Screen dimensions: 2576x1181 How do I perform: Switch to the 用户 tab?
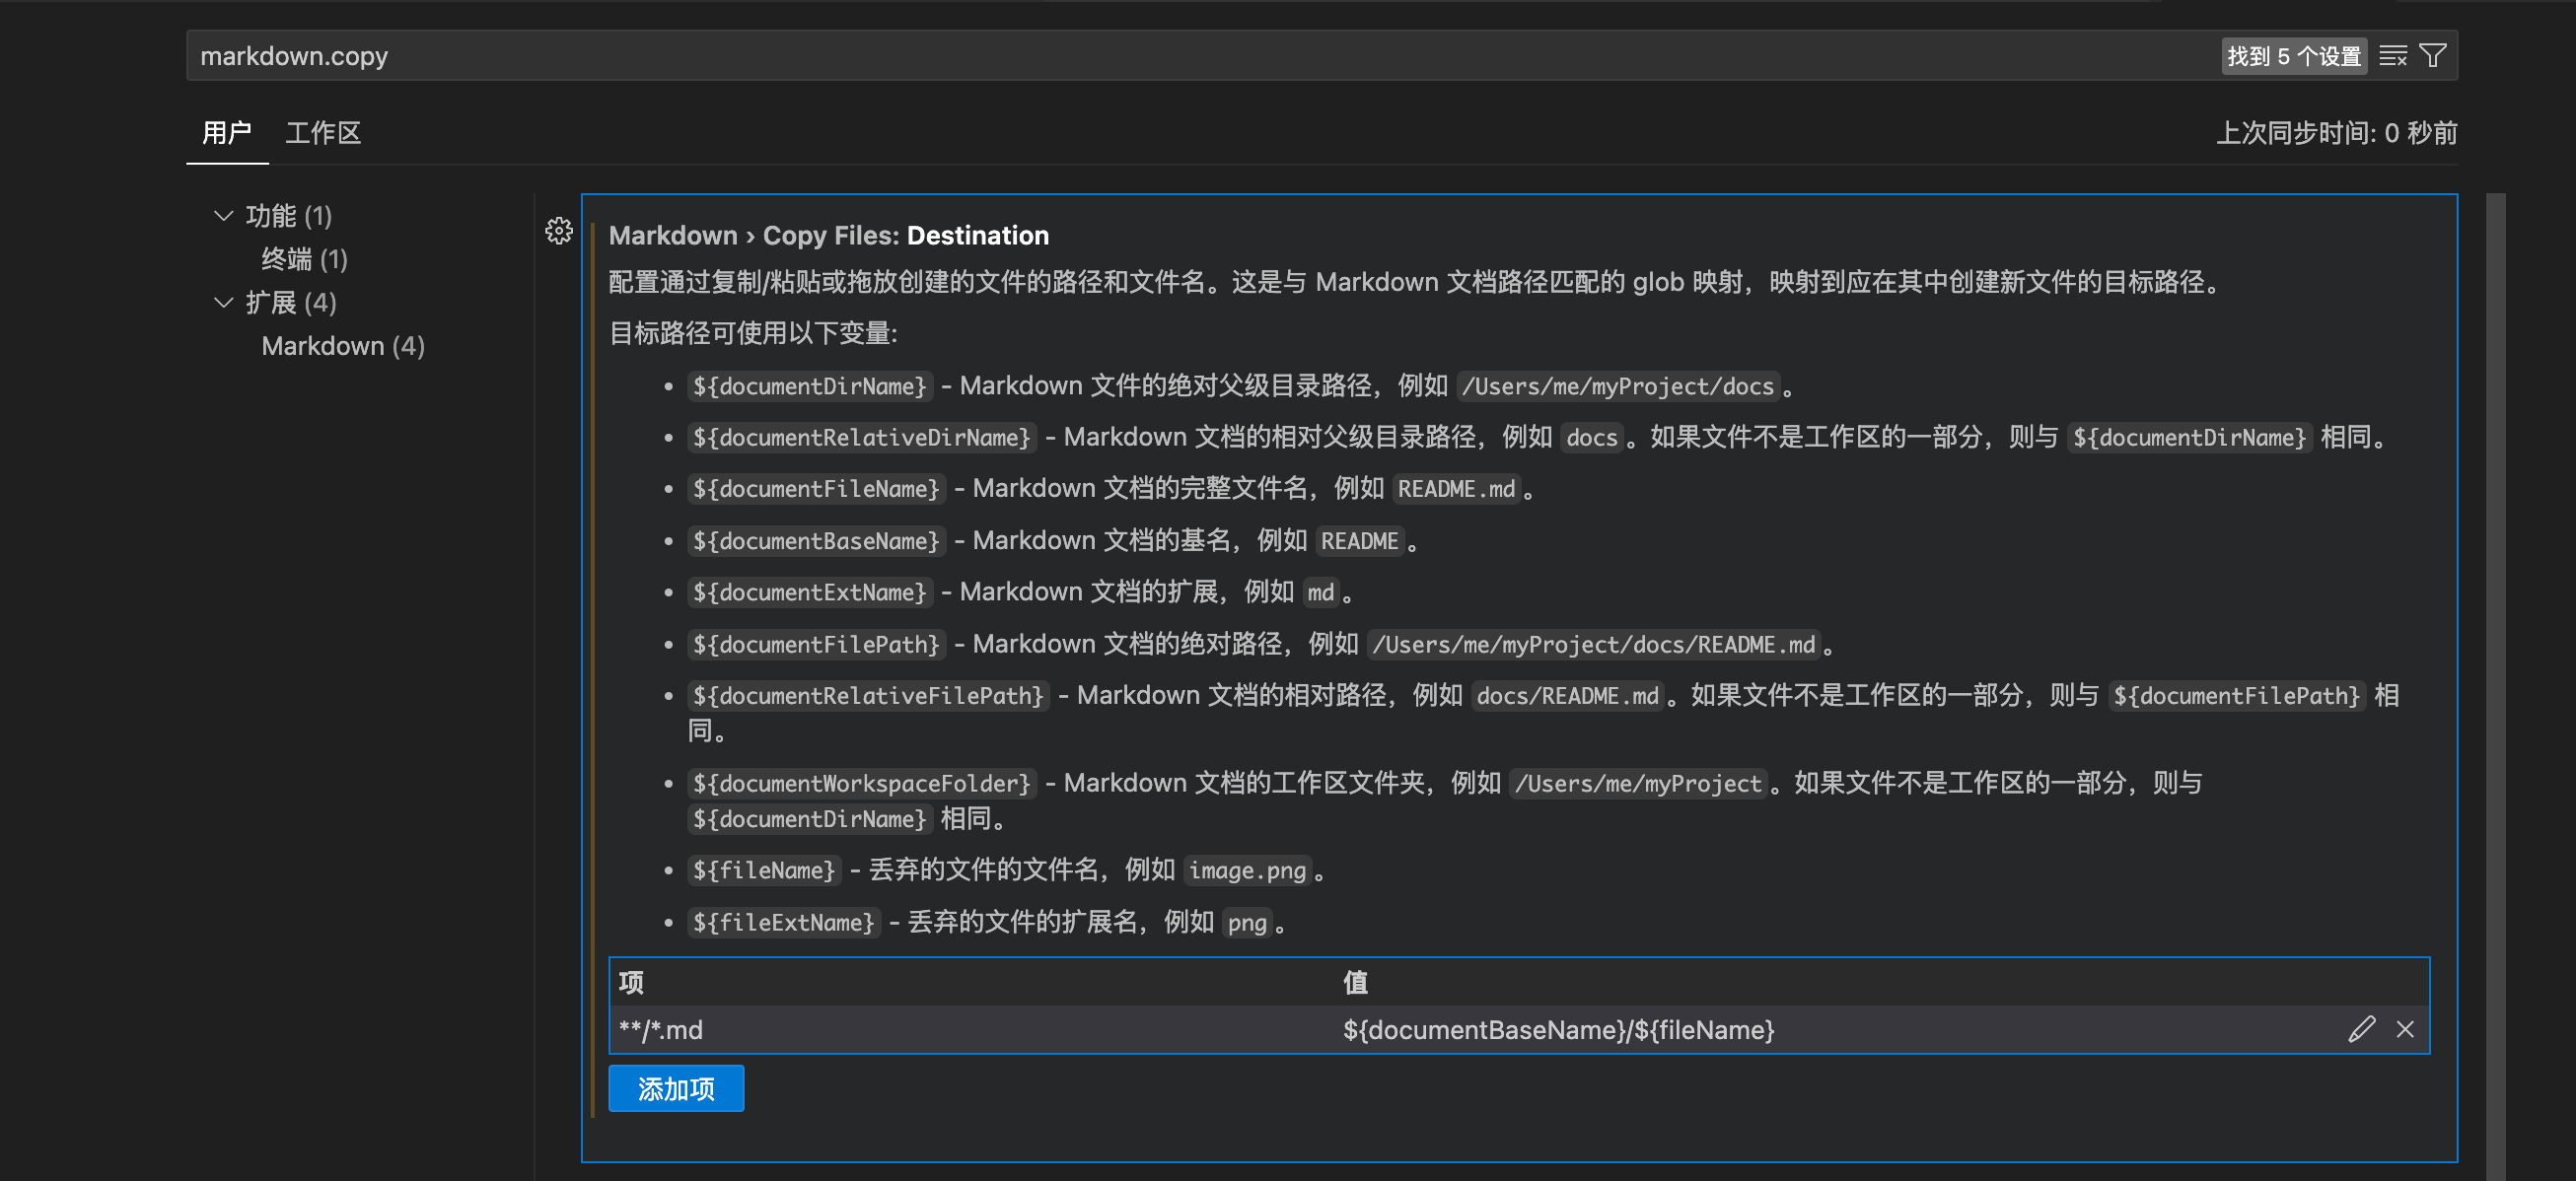(x=227, y=133)
